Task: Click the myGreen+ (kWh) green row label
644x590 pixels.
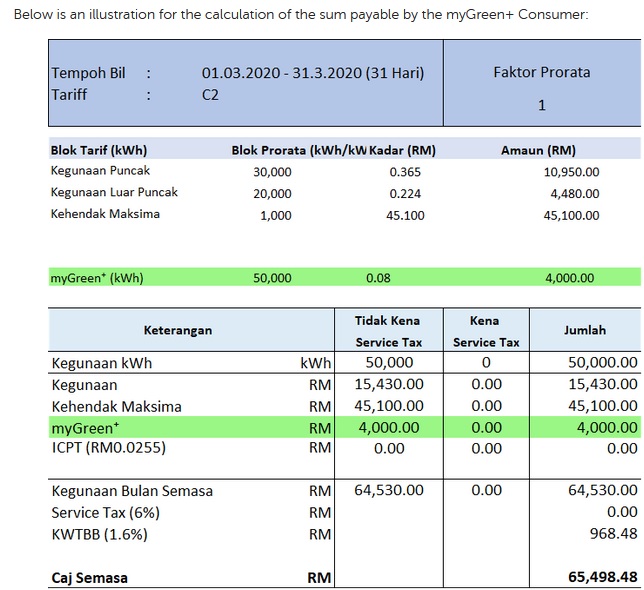Action: pos(97,278)
